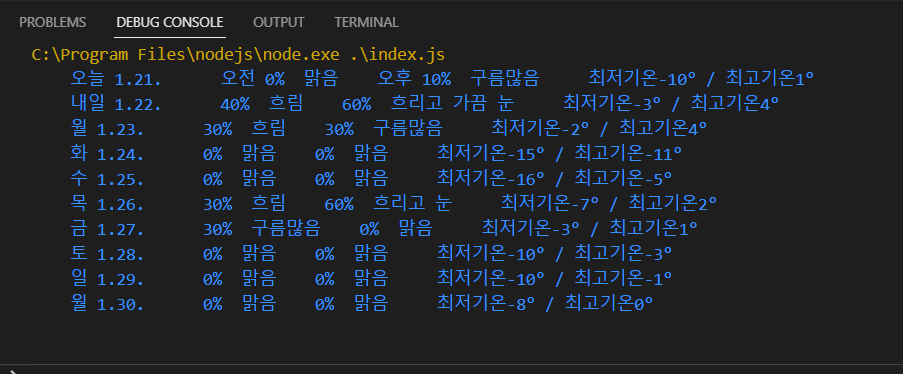Select the 내일 1.22. forecast line
Screen dimensions: 903x374
tap(424, 103)
